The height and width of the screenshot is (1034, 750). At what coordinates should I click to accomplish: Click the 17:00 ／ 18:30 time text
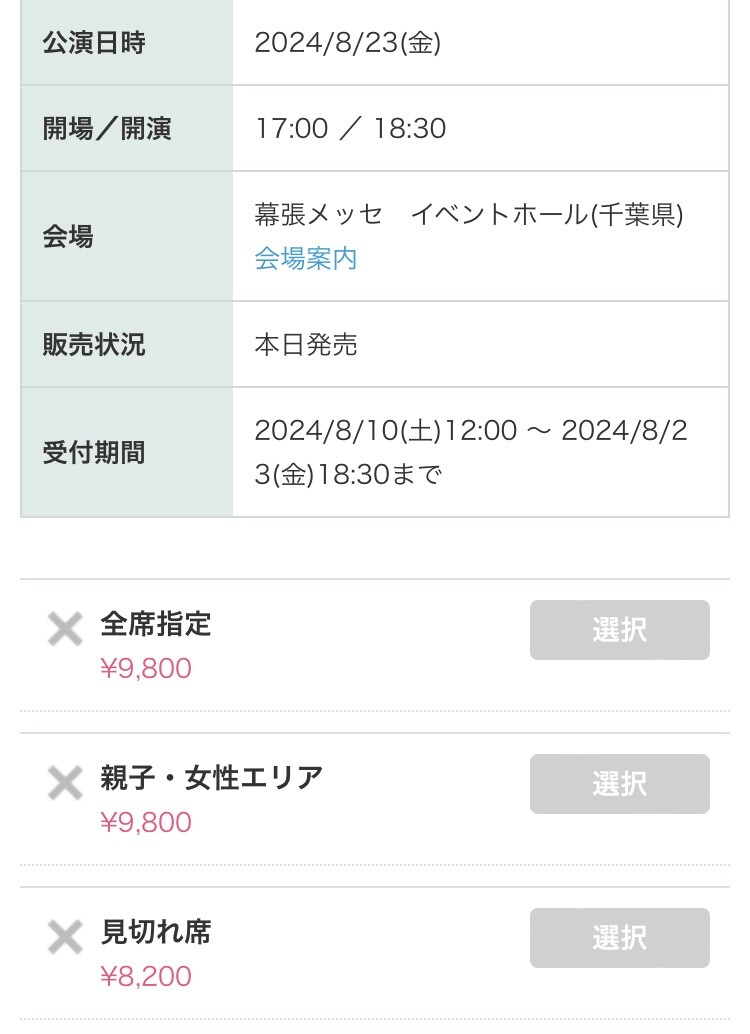(350, 129)
